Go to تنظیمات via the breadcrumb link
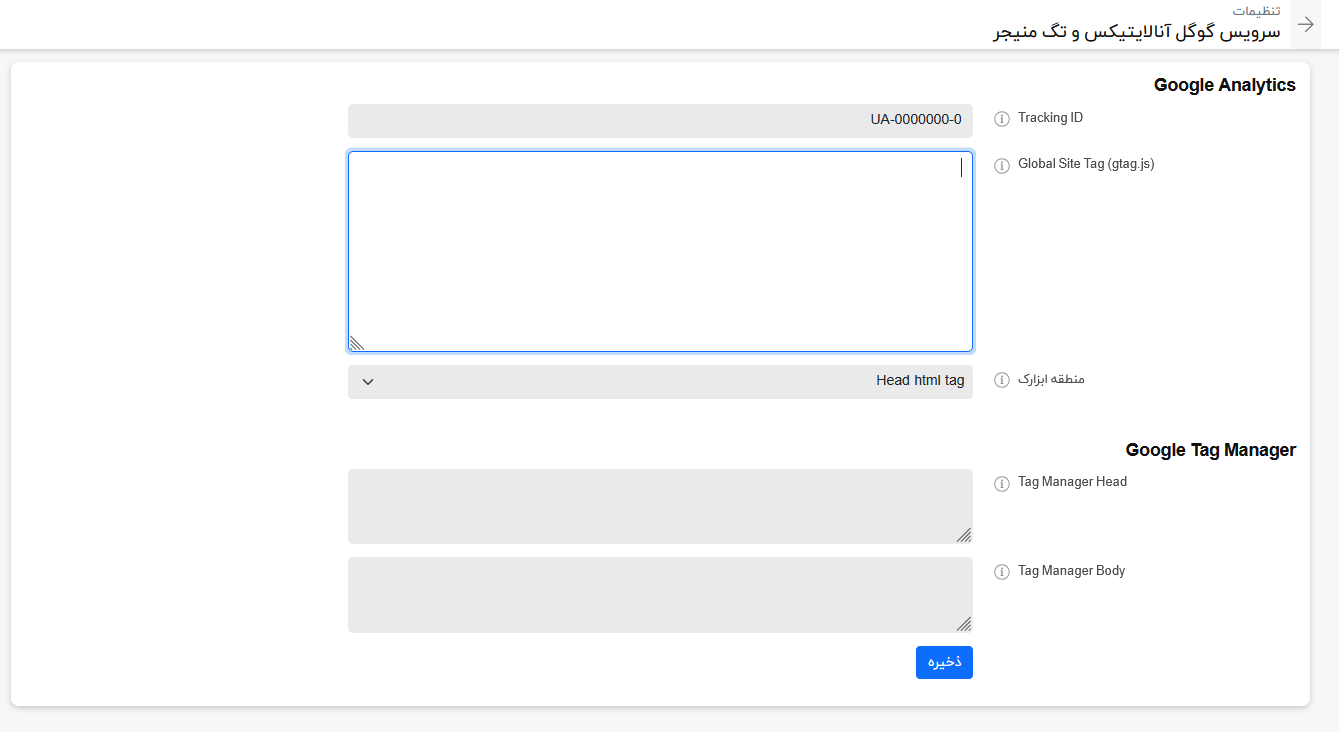The image size is (1339, 732). (1256, 11)
